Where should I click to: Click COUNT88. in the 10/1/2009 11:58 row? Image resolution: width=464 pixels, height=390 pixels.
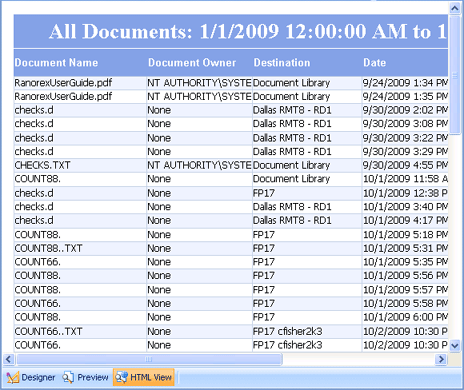[37, 179]
